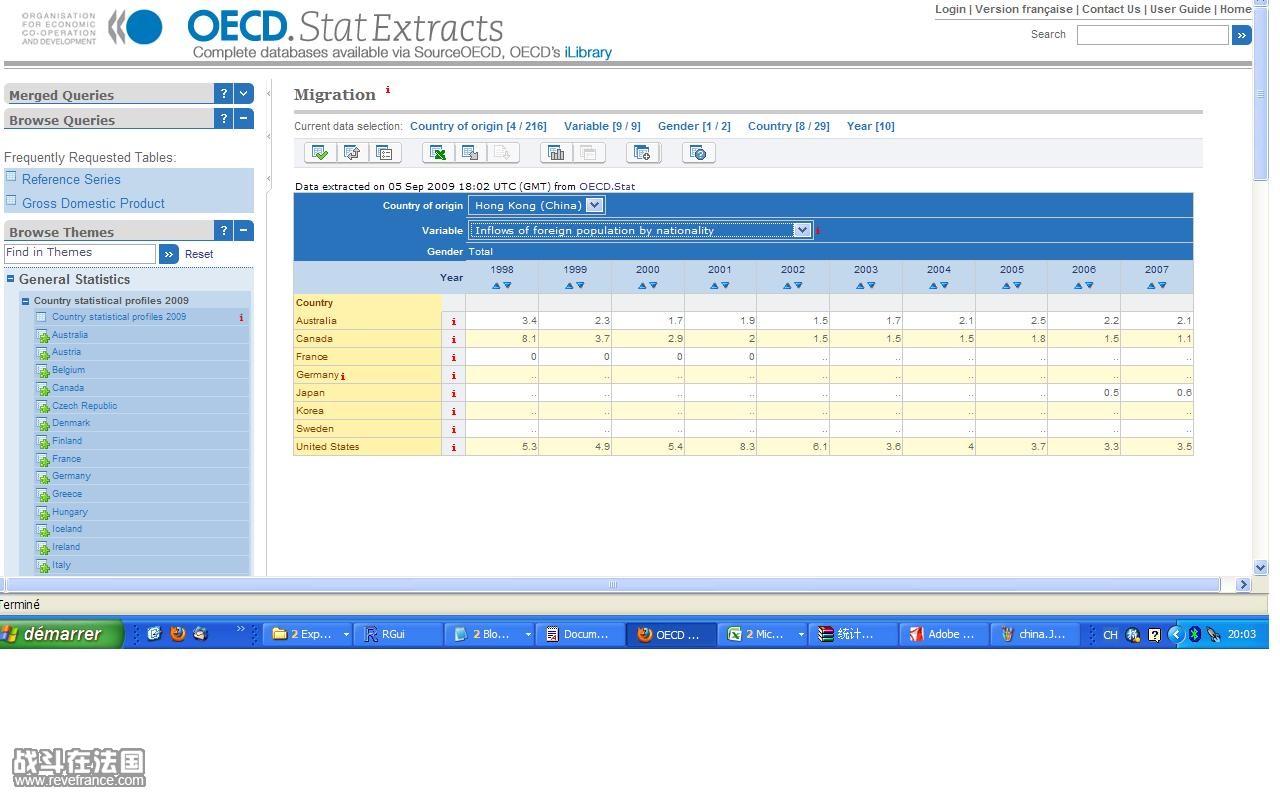
Task: Open Firefox from the quick launch bar
Action: (178, 633)
